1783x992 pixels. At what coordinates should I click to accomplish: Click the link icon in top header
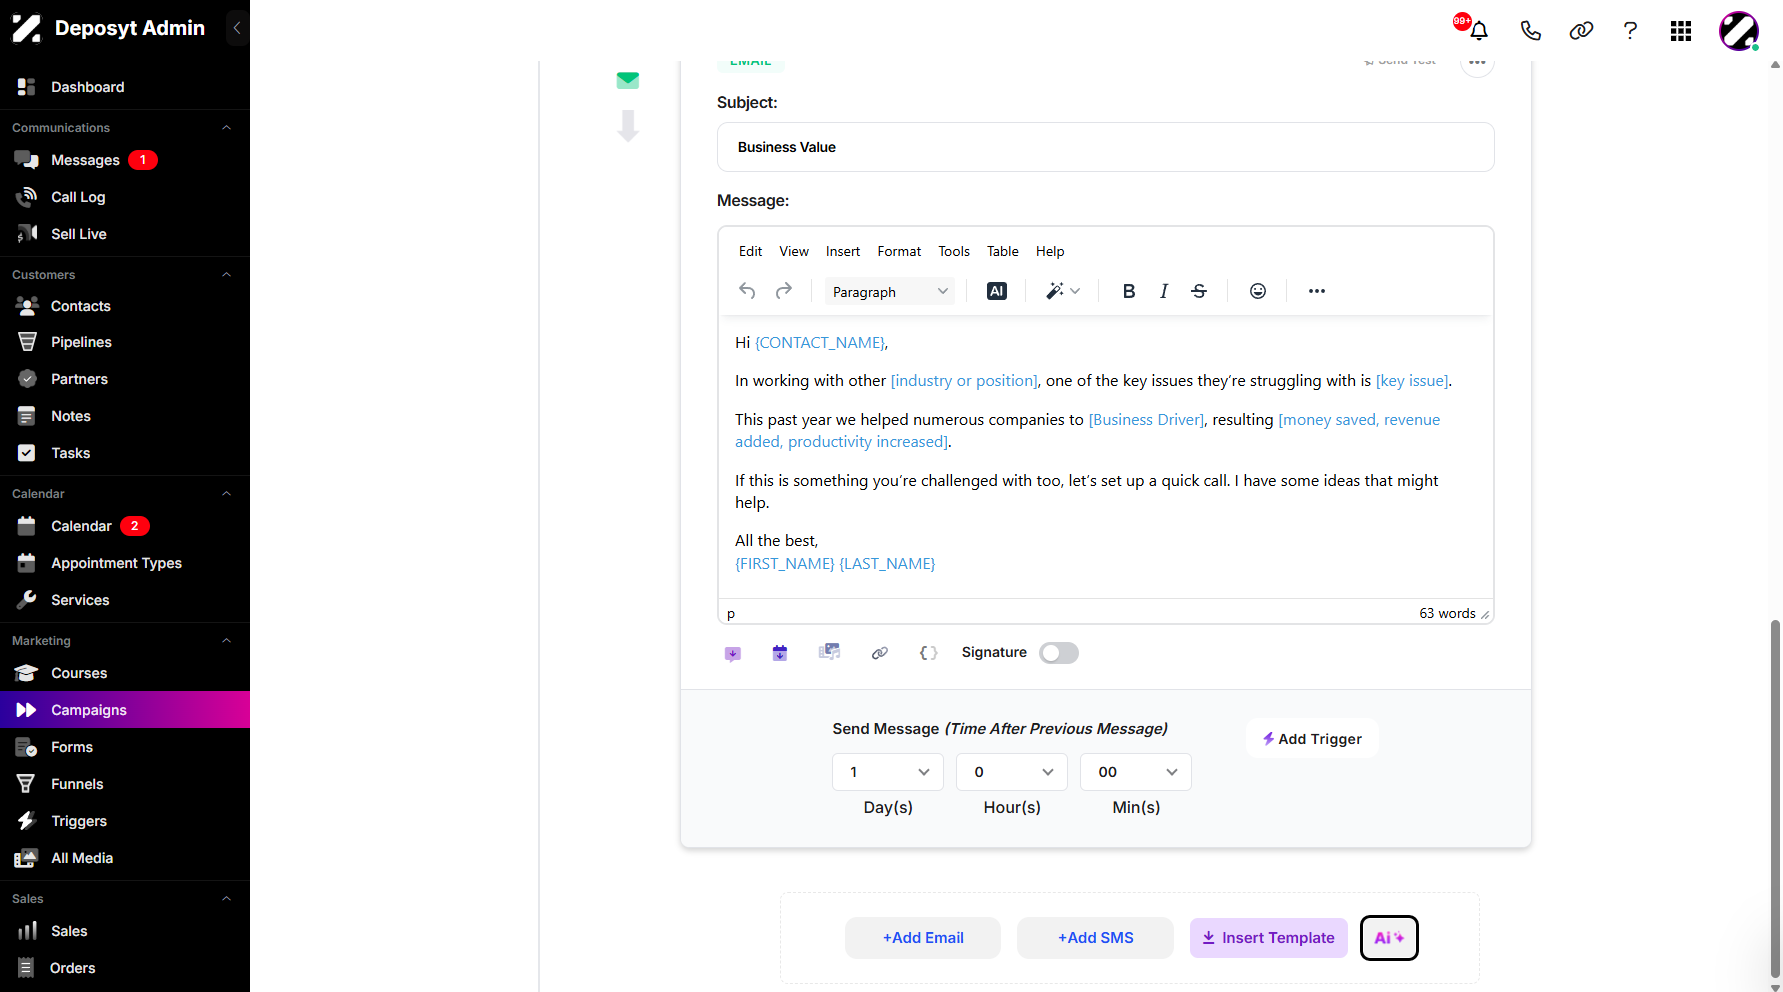point(1581,30)
